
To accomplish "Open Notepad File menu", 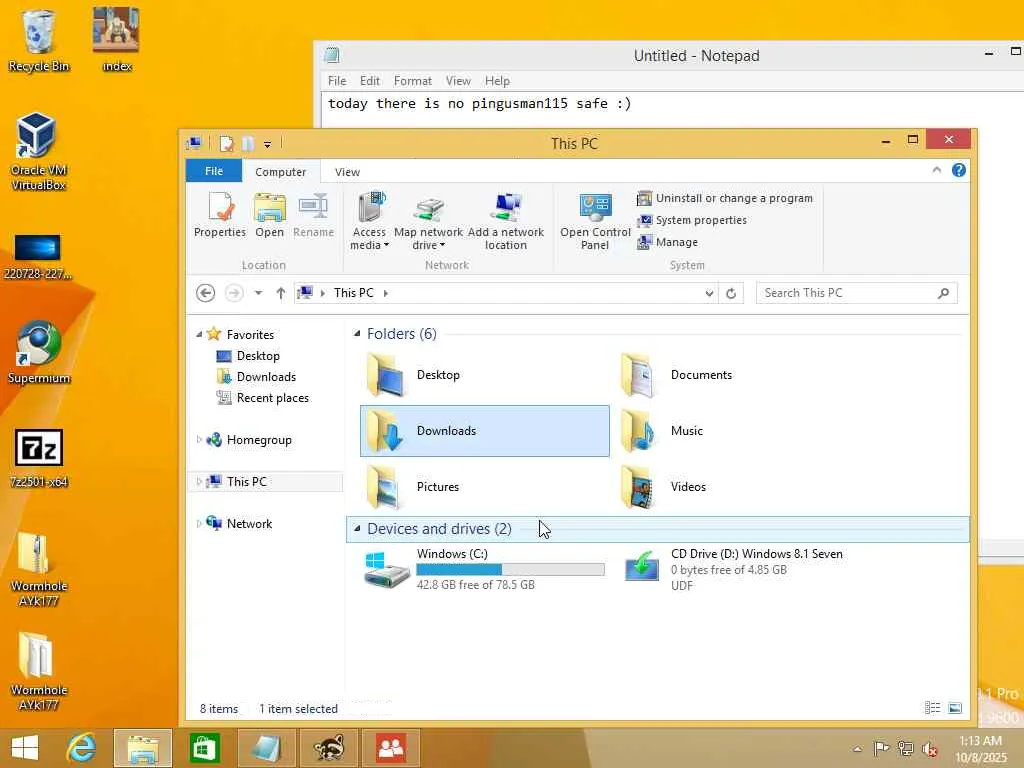I will coord(337,81).
